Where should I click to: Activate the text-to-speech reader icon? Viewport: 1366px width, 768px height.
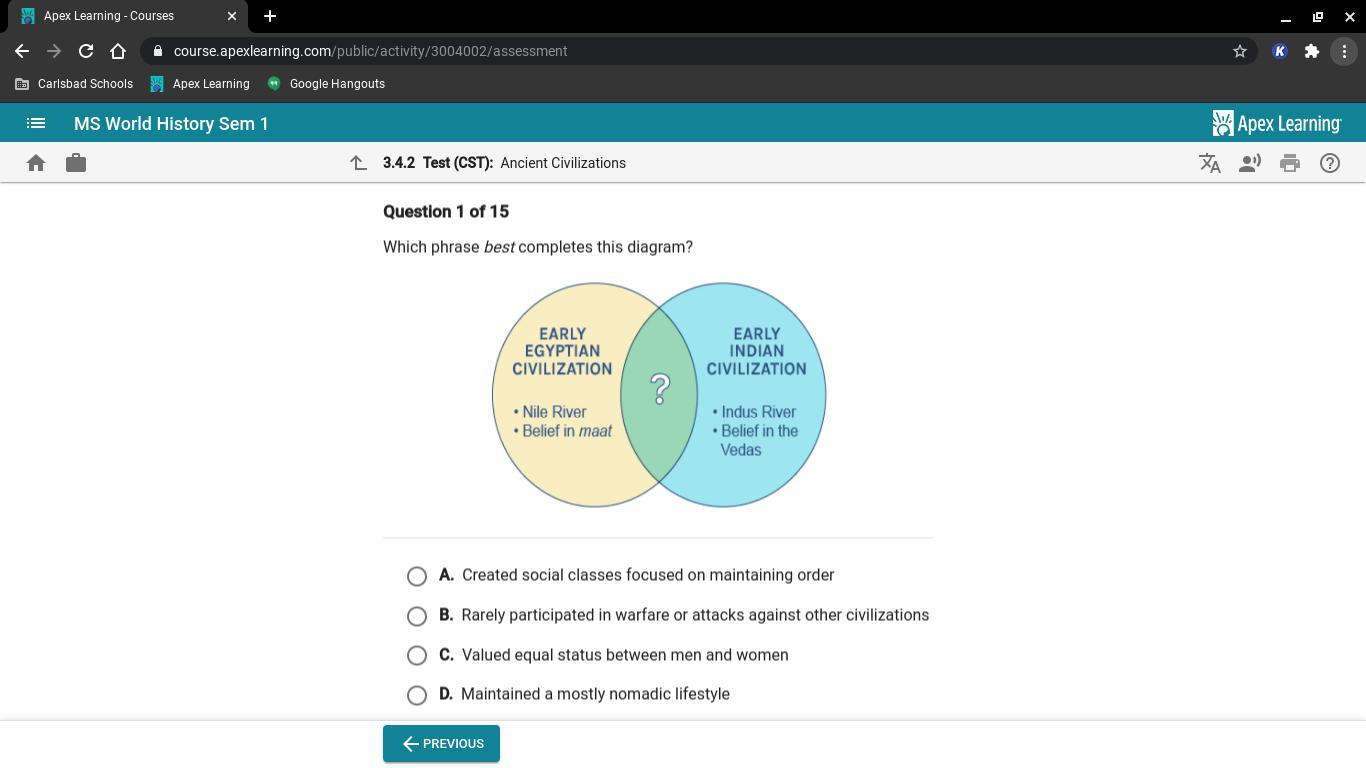[1250, 163]
